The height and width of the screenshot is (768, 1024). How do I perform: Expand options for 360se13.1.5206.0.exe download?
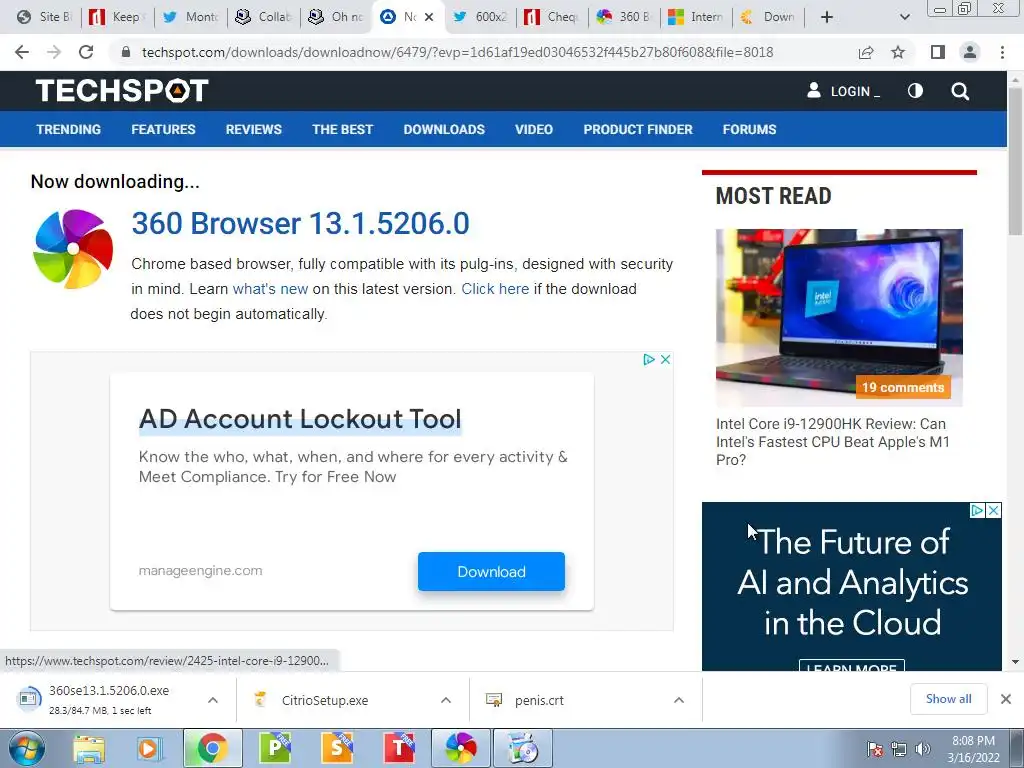pos(213,700)
